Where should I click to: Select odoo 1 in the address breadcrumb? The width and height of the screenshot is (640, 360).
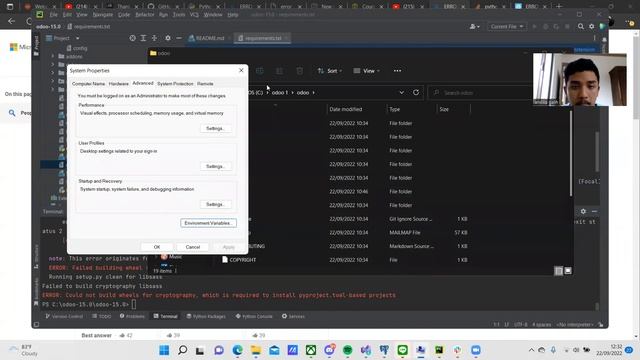point(280,93)
